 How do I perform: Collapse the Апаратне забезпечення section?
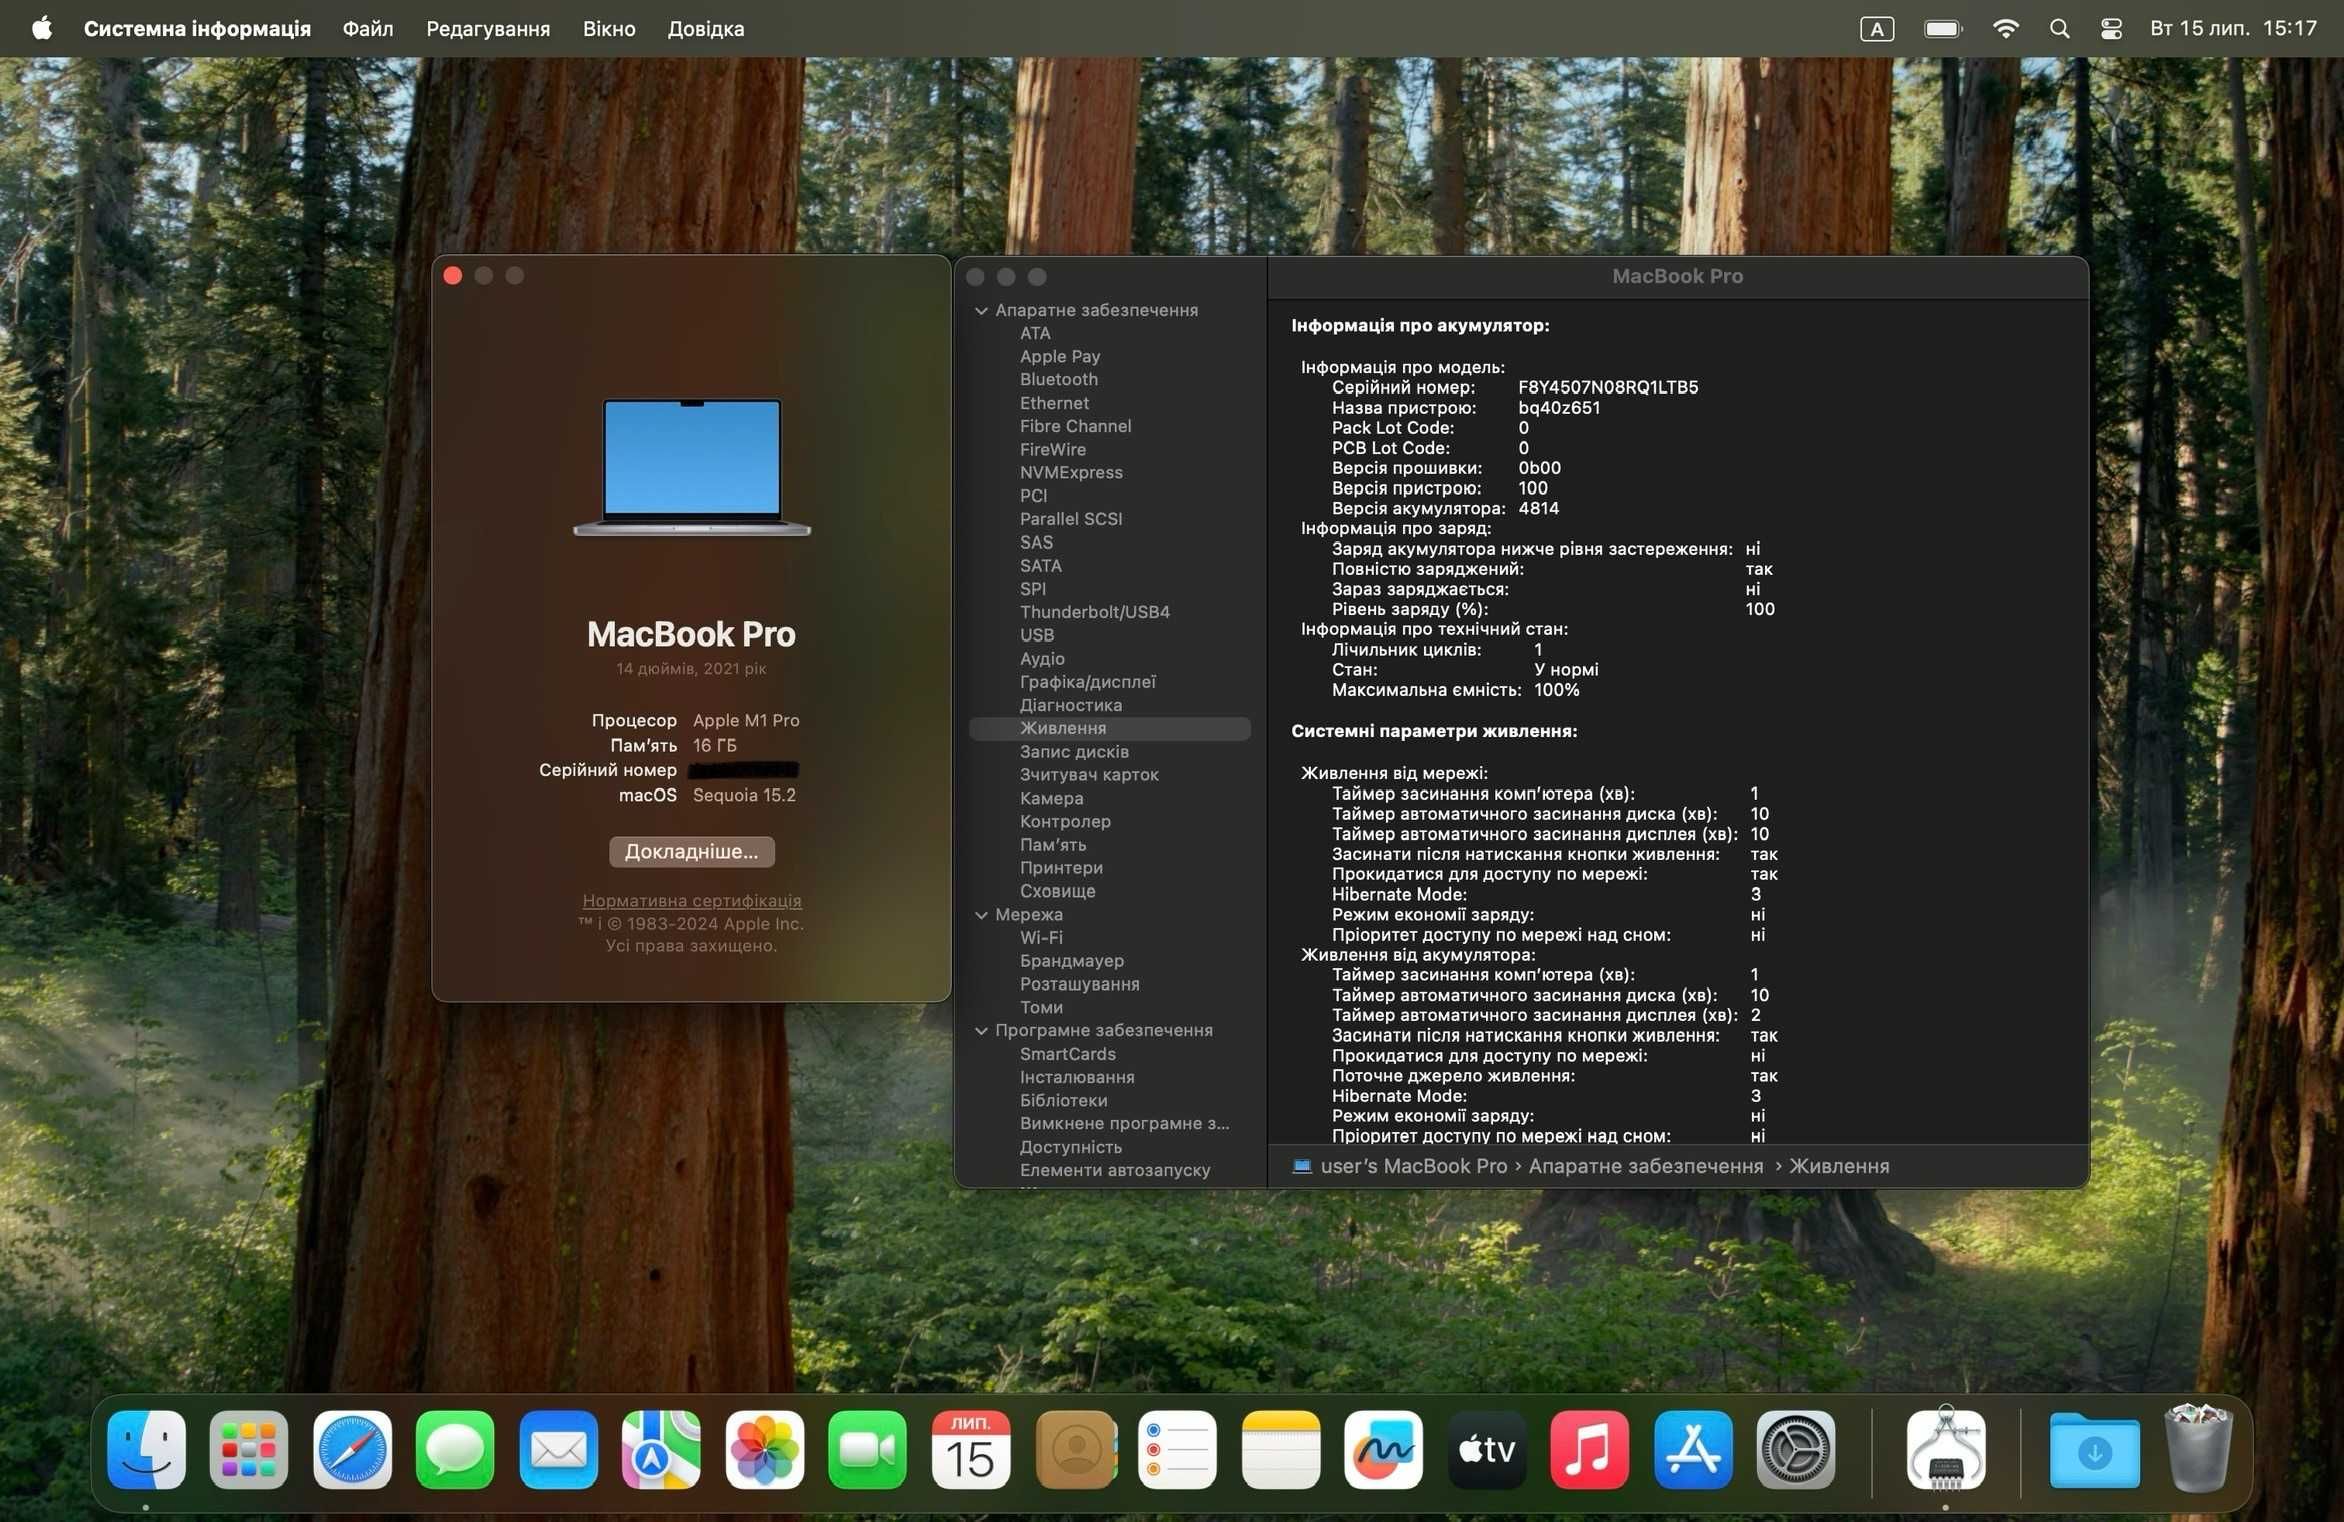pos(981,311)
